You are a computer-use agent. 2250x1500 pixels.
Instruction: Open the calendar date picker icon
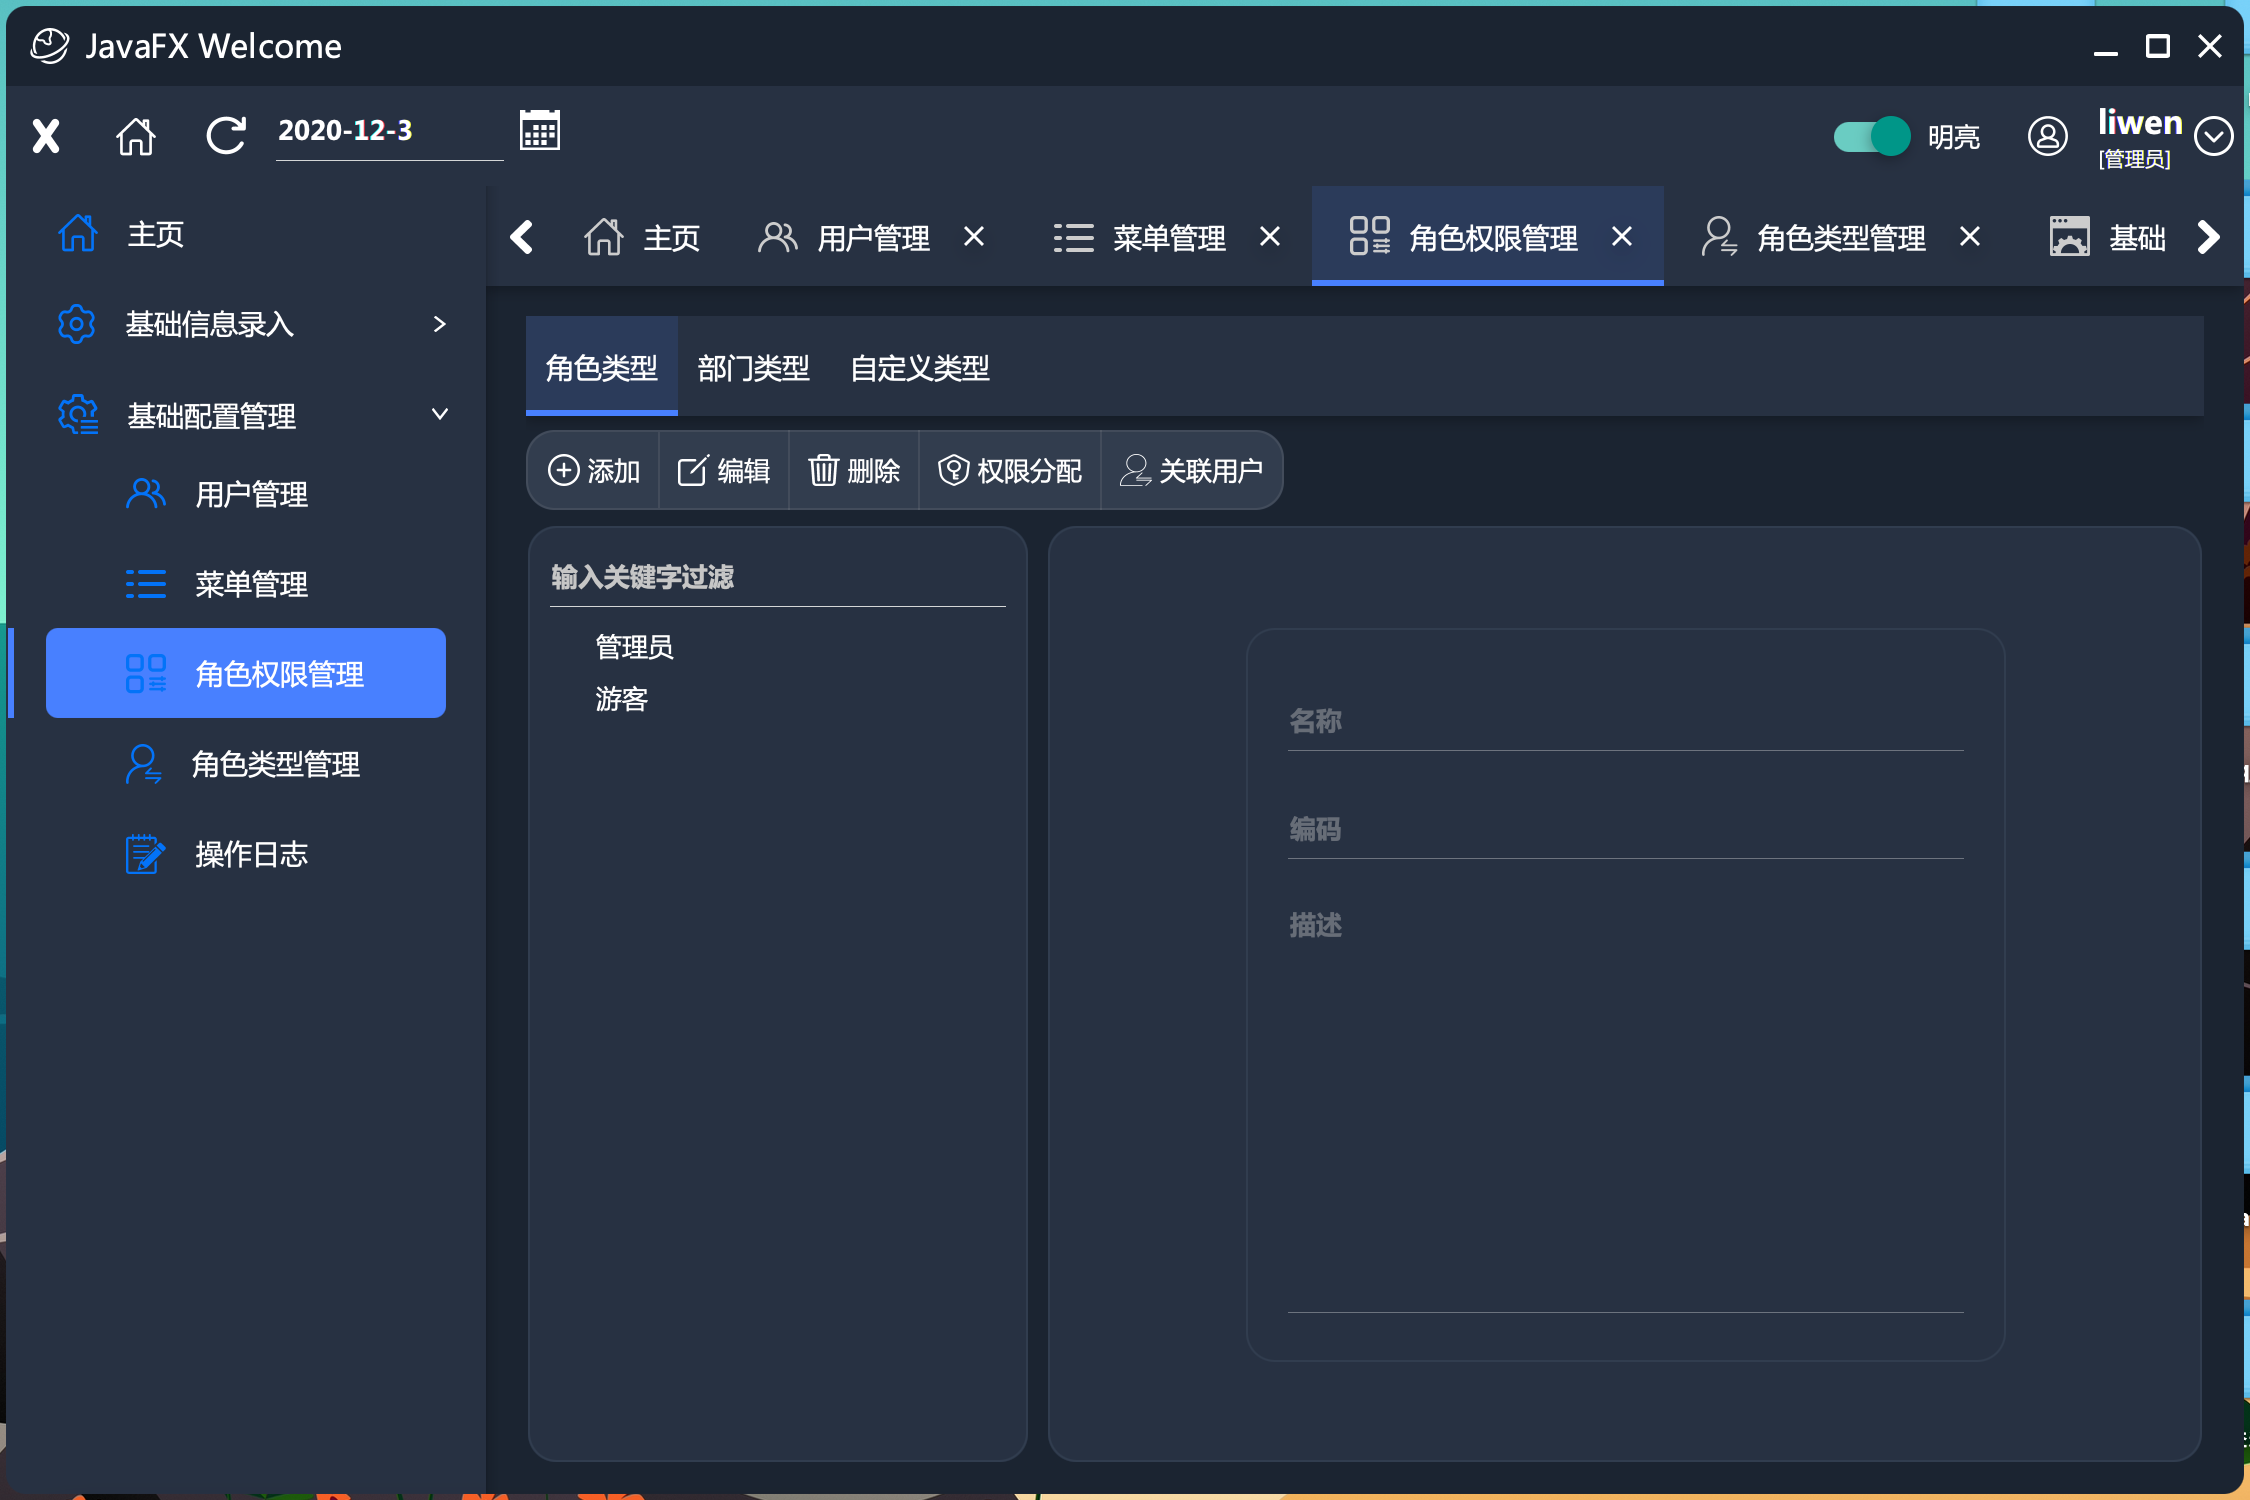539,131
